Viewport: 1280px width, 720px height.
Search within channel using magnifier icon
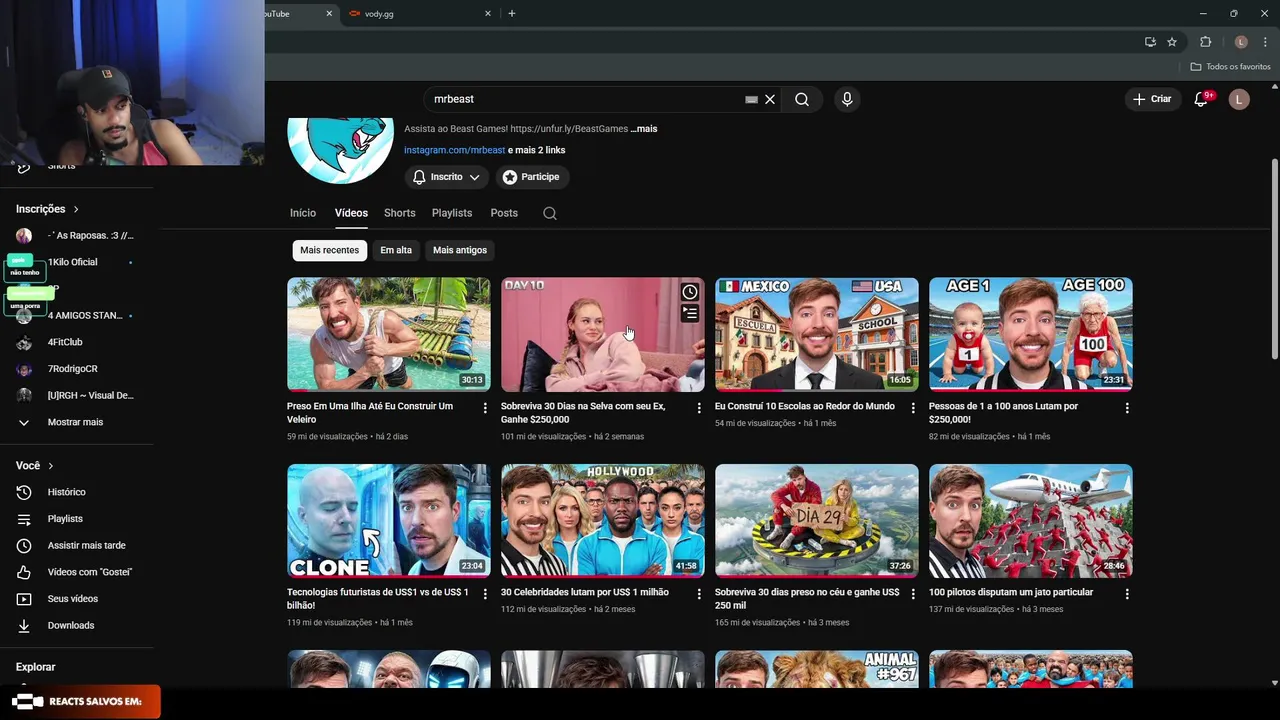(550, 213)
